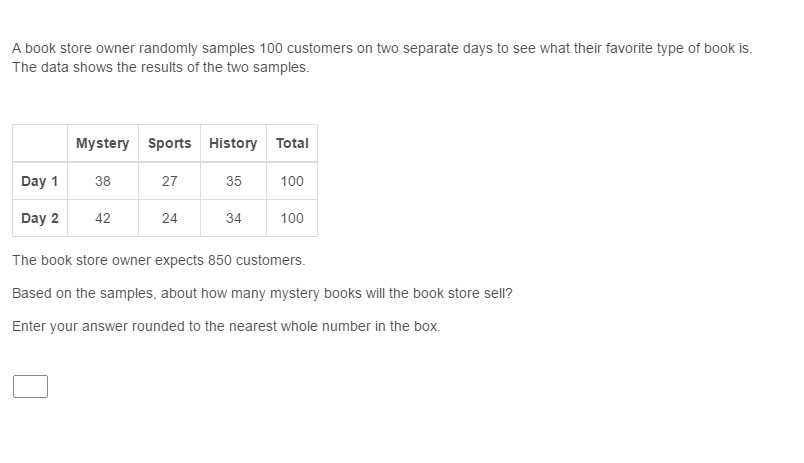Click the Day 2 History value 34
Image resolution: width=804 pixels, height=463 pixels.
point(233,218)
